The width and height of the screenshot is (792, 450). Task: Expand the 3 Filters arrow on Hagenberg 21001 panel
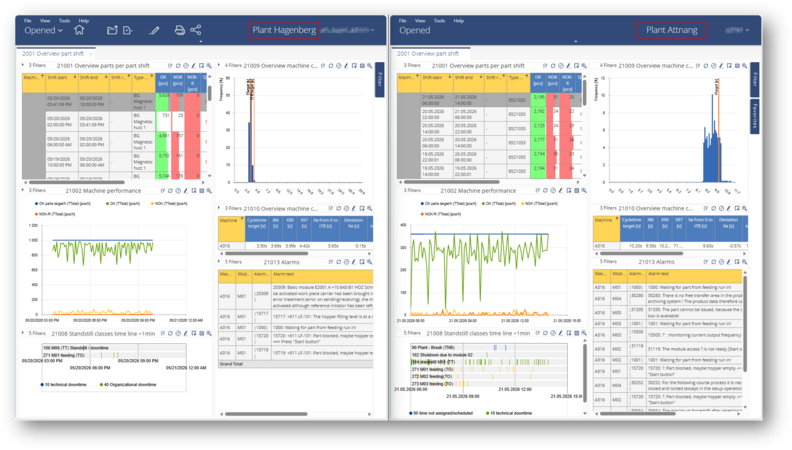(x=23, y=65)
